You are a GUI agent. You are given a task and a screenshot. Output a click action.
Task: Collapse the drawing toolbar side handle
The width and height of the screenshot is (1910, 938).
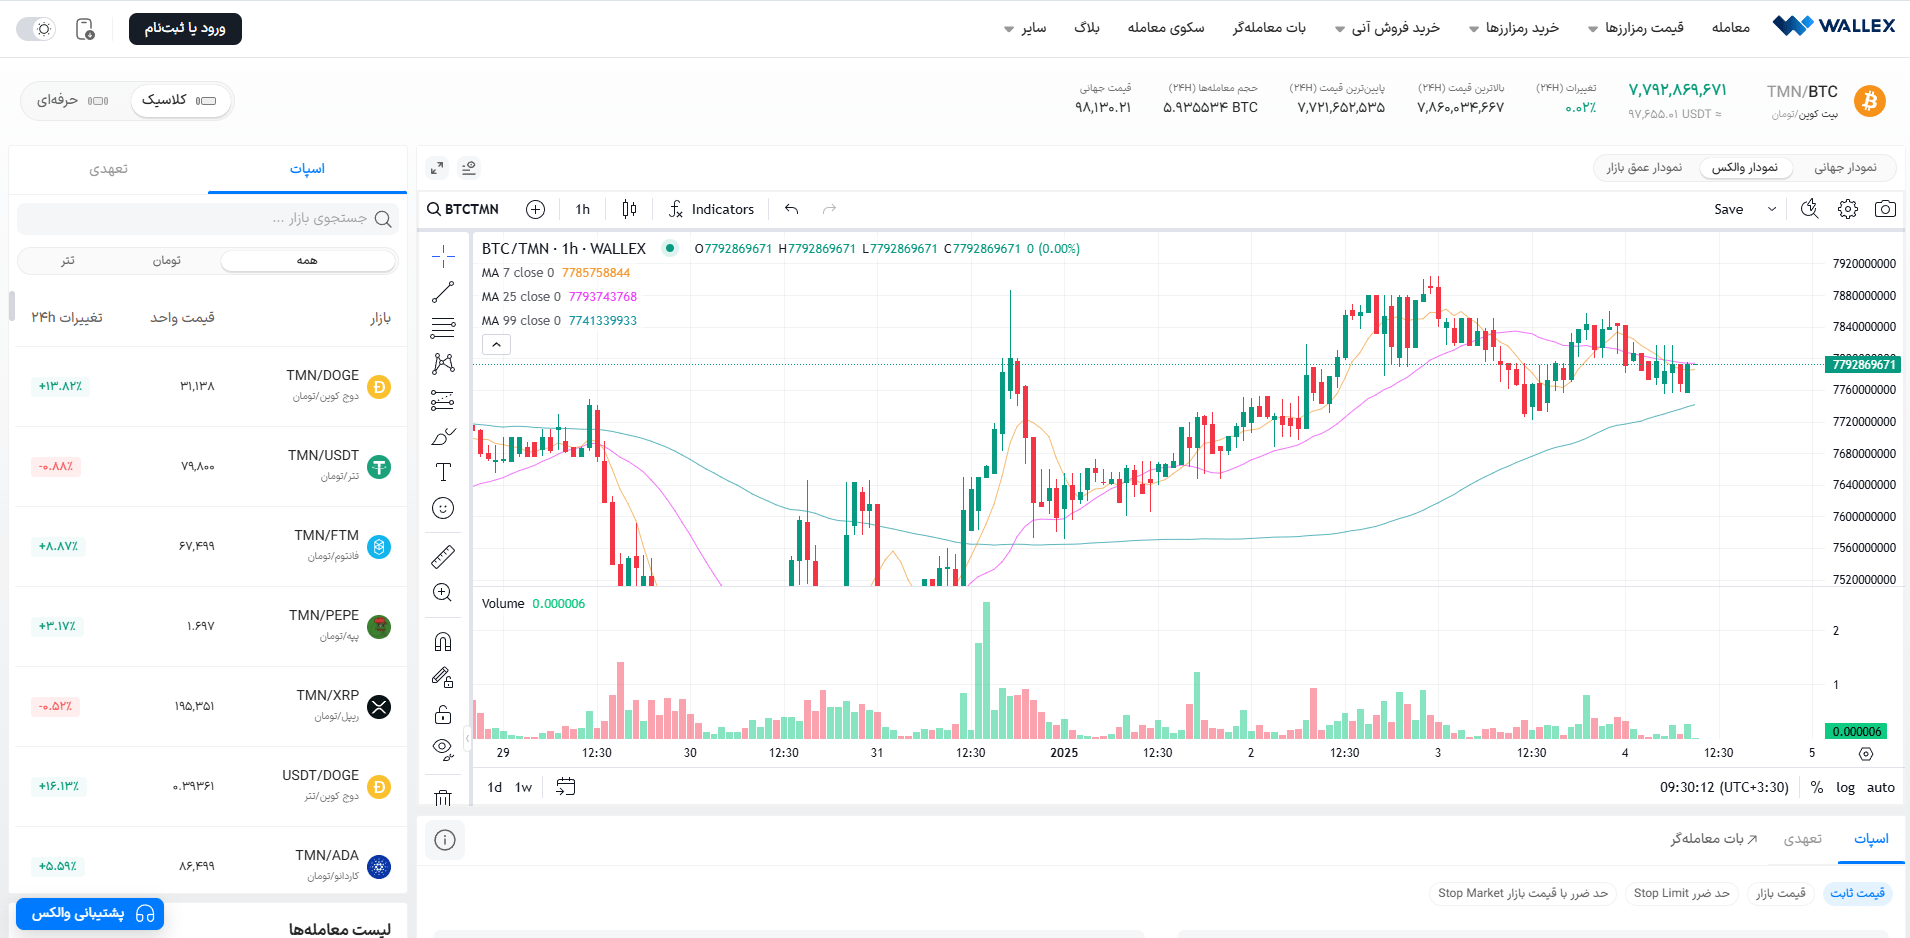click(467, 740)
